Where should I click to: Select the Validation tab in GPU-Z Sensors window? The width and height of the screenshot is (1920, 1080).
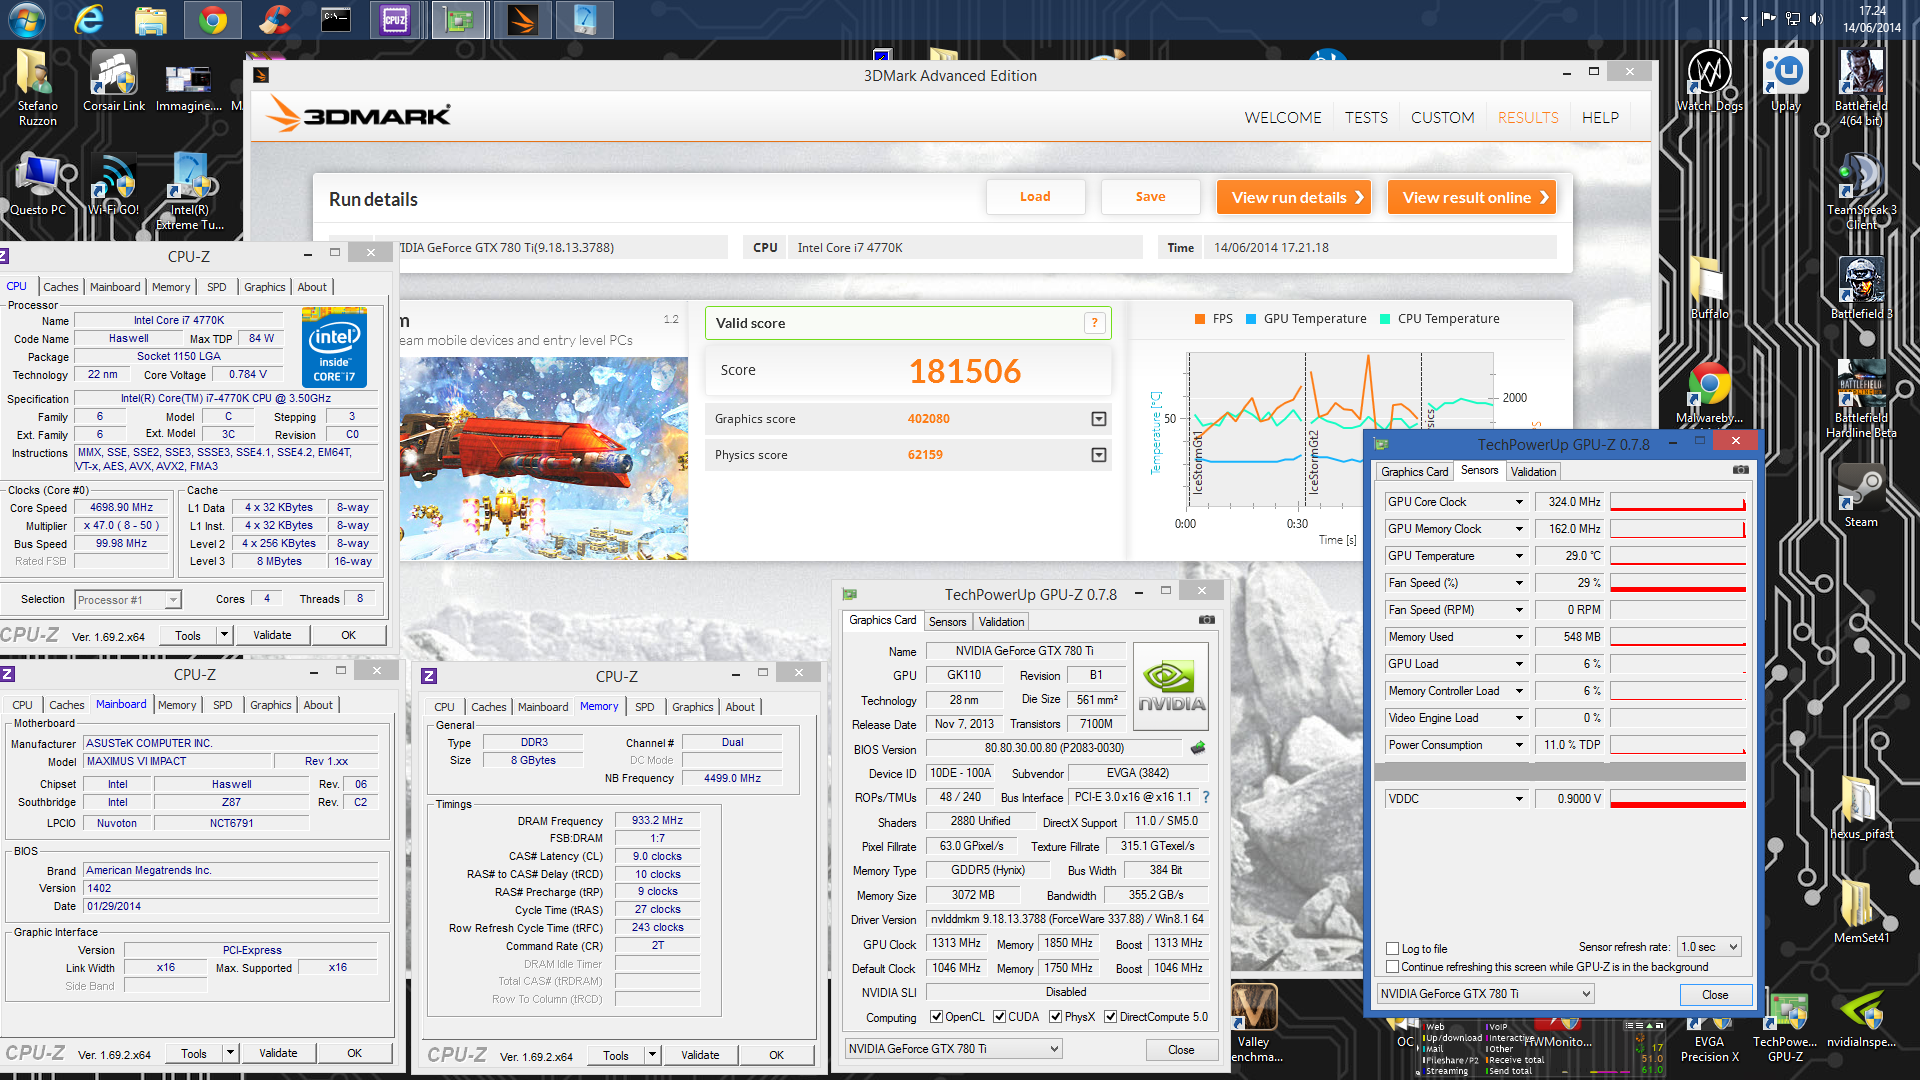pyautogui.click(x=1533, y=472)
